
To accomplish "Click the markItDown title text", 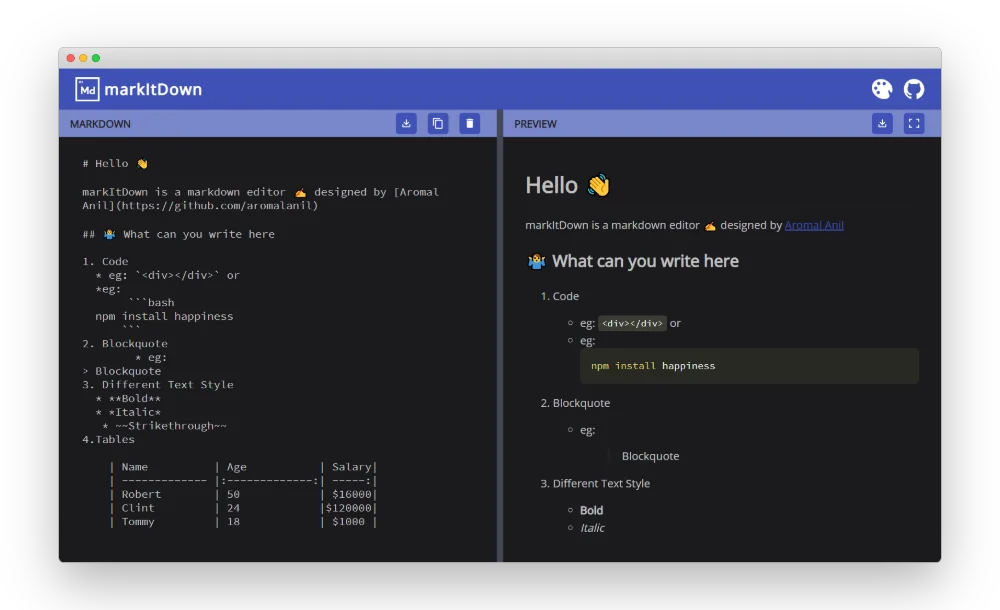I will tap(153, 89).
